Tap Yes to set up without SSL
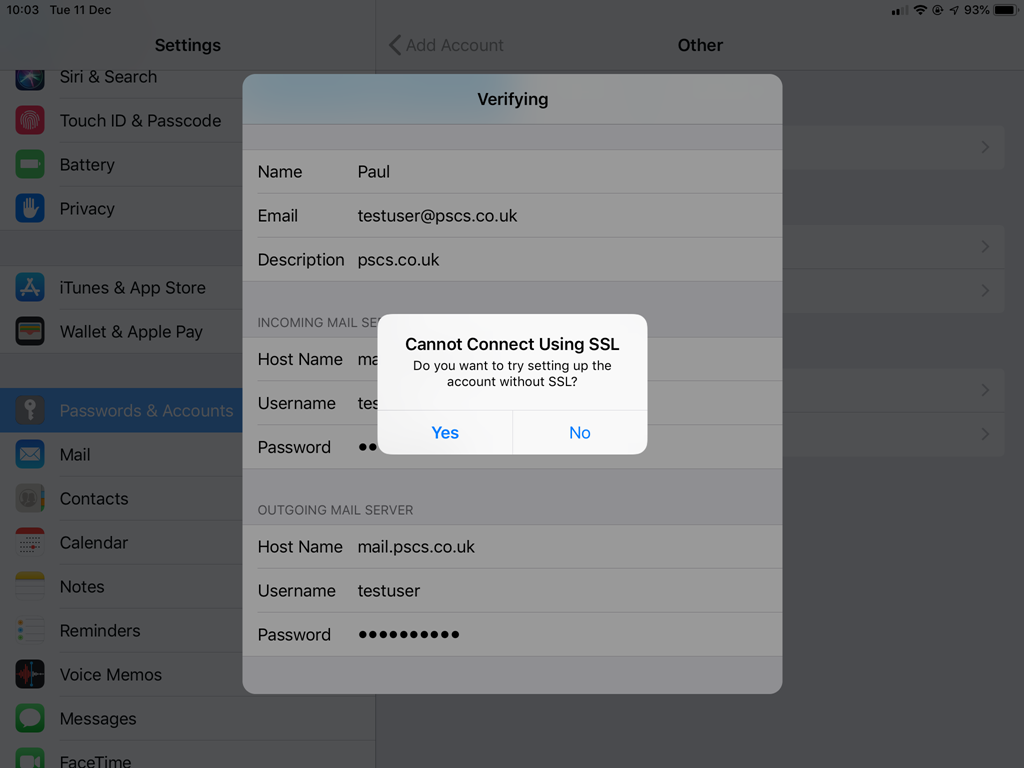 [x=445, y=432]
